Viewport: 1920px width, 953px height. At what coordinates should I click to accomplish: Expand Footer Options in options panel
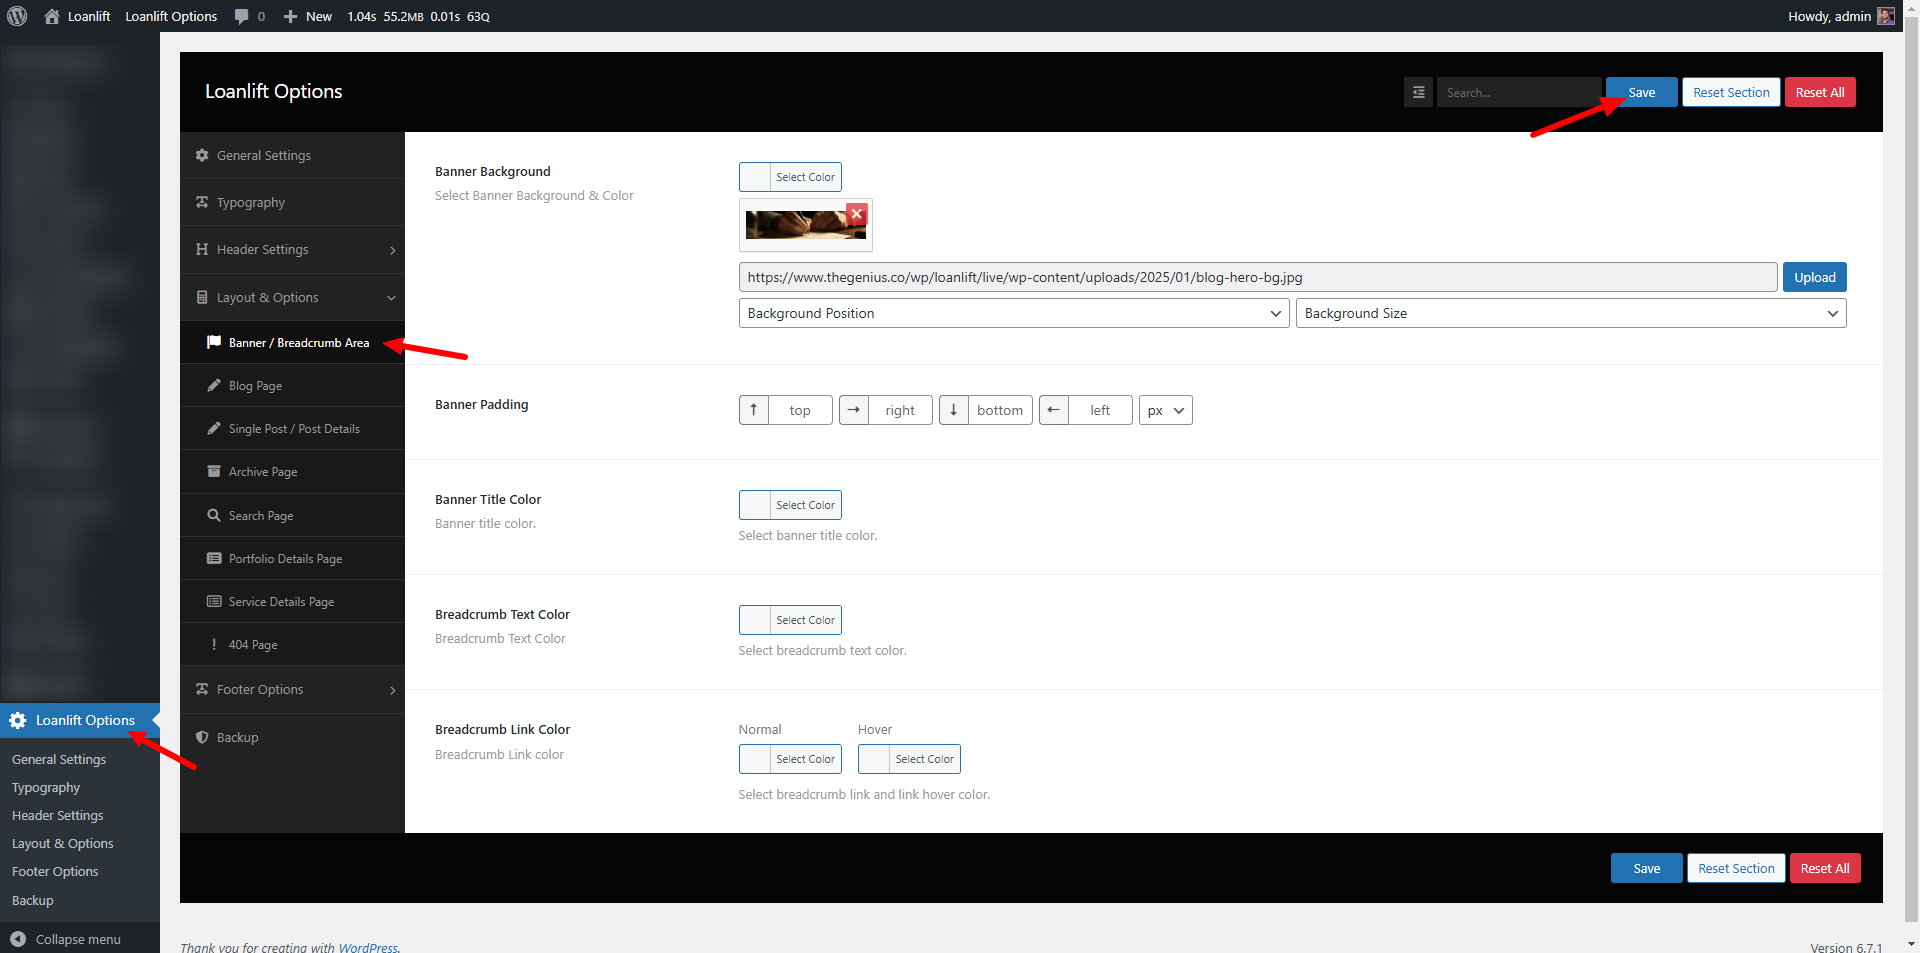(292, 690)
